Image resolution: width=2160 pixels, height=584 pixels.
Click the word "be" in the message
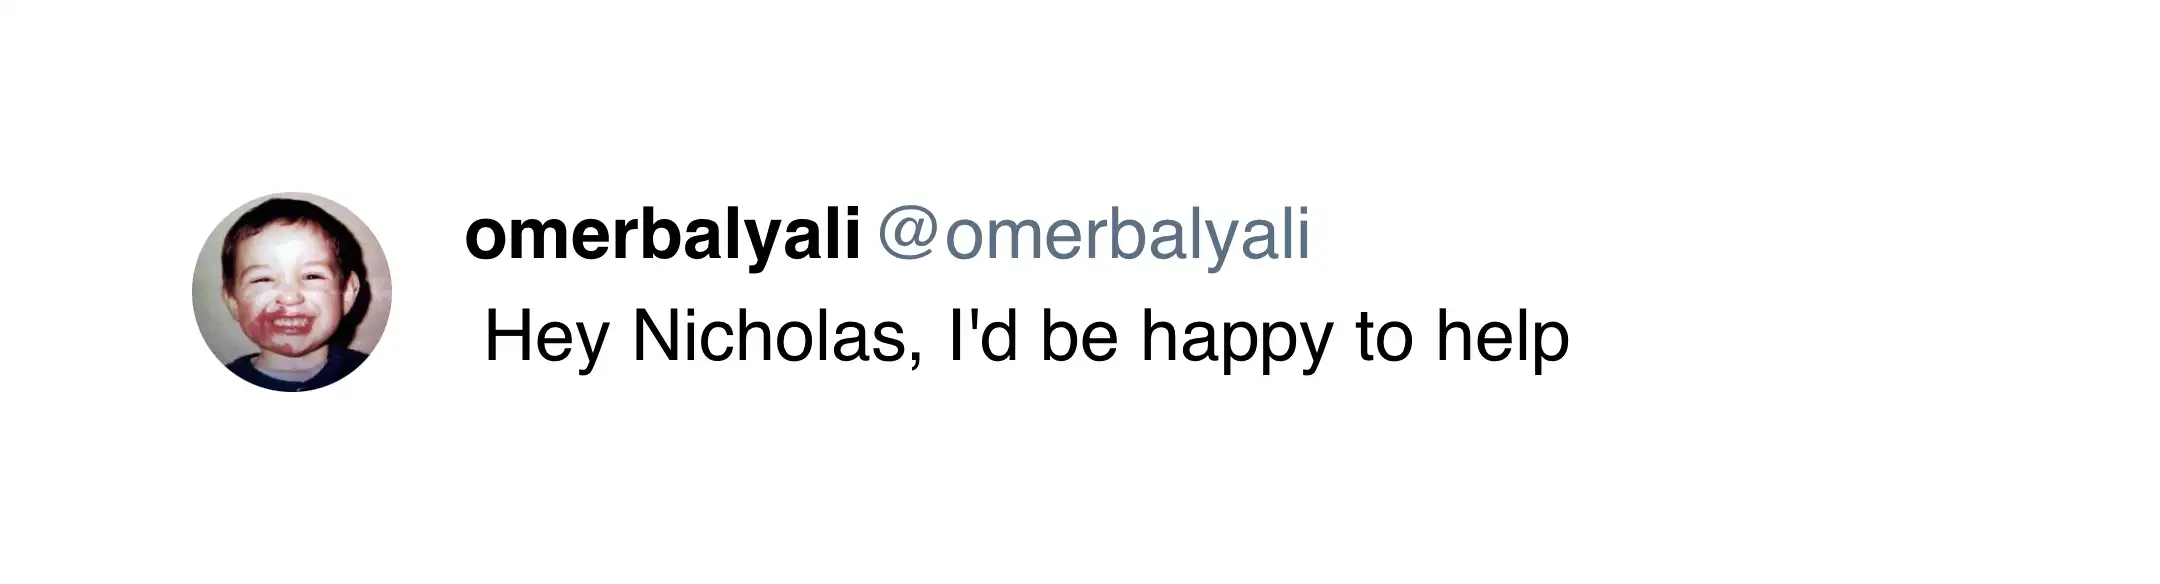point(1079,337)
